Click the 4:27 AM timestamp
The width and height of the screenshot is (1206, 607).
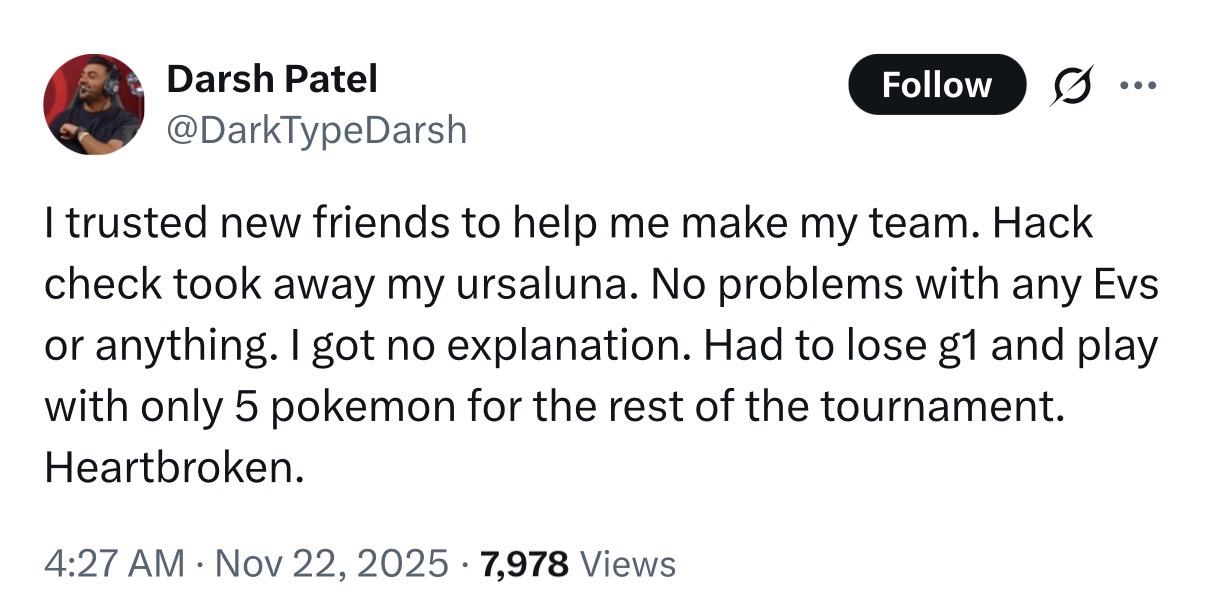pyautogui.click(x=113, y=564)
